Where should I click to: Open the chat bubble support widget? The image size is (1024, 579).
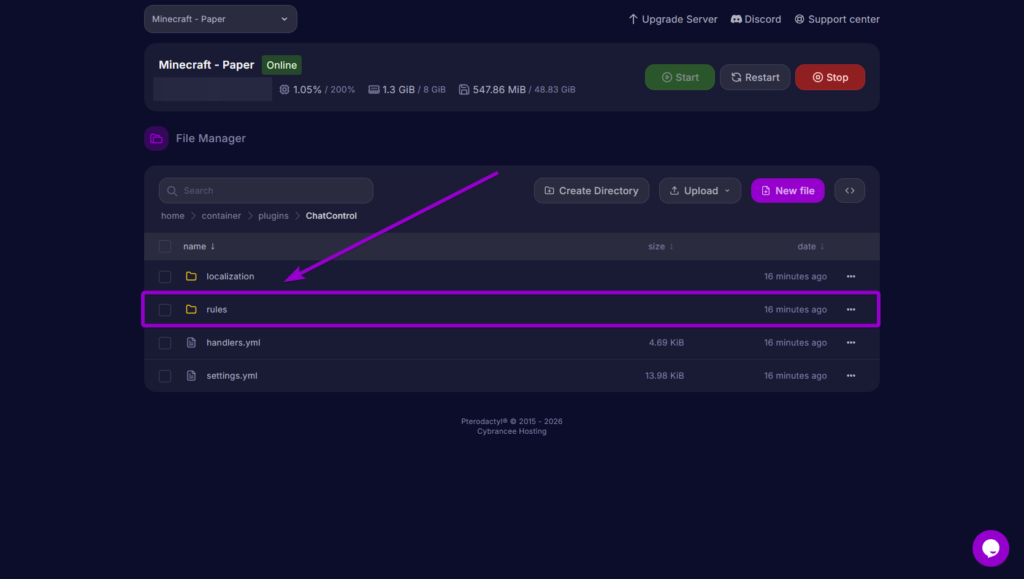pos(990,548)
